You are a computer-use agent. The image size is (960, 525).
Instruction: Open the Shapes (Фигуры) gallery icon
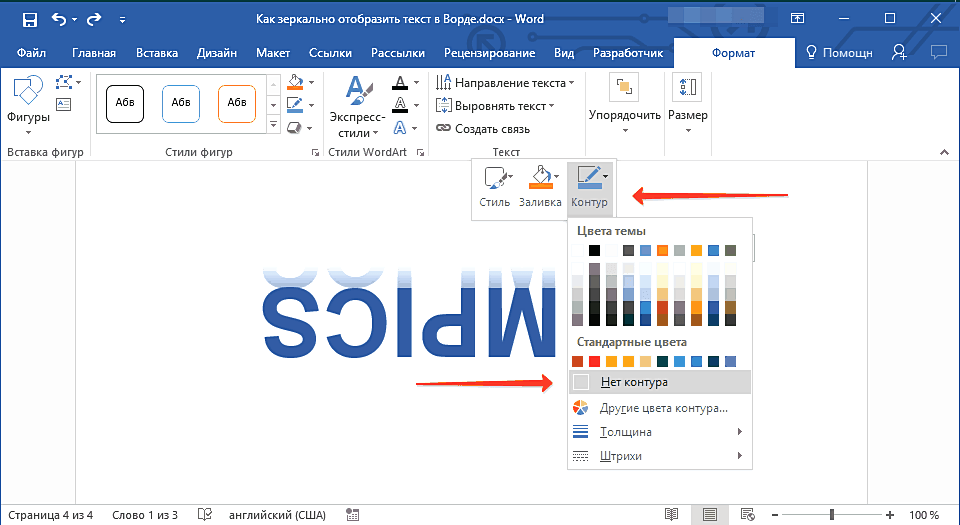[27, 93]
